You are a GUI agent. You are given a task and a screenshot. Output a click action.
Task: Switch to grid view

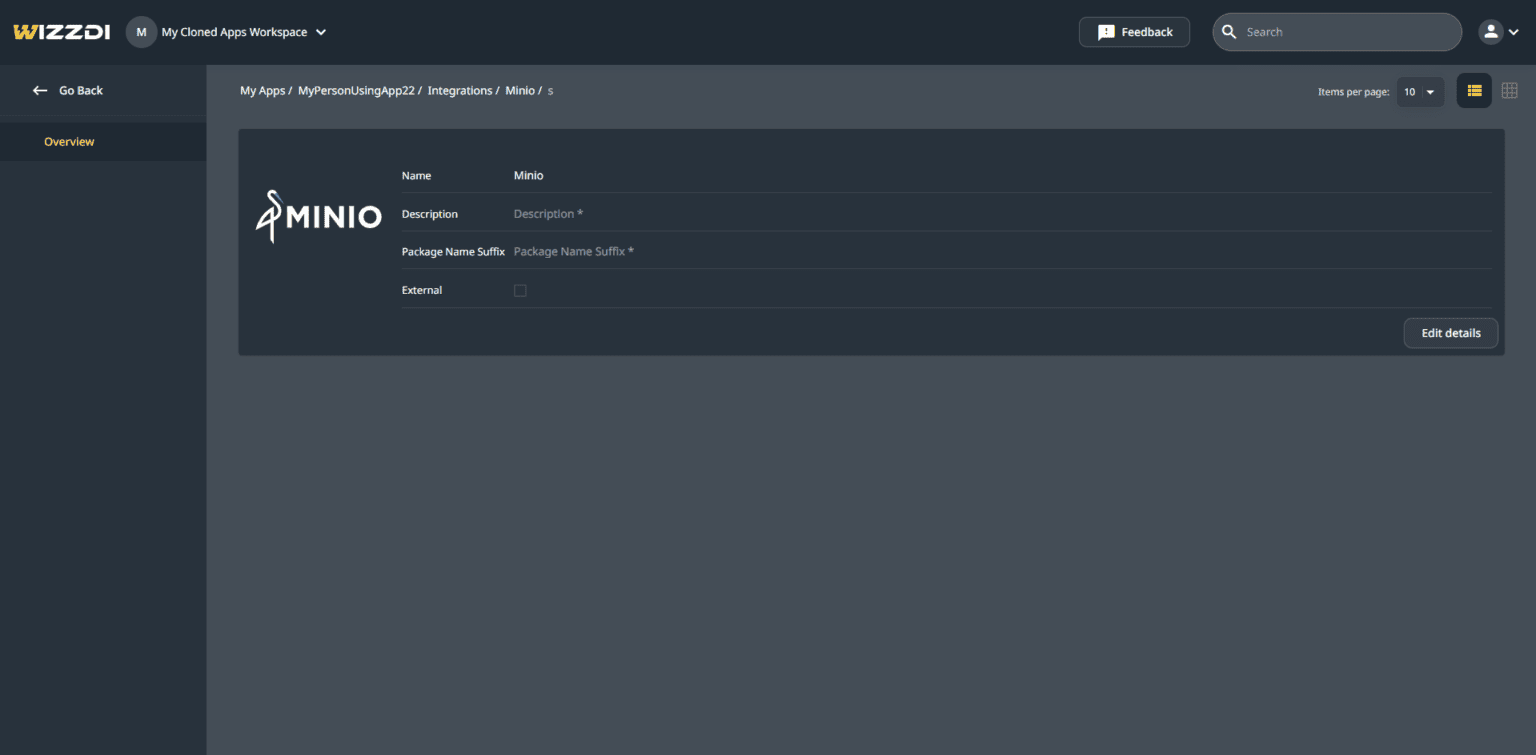pos(1510,91)
